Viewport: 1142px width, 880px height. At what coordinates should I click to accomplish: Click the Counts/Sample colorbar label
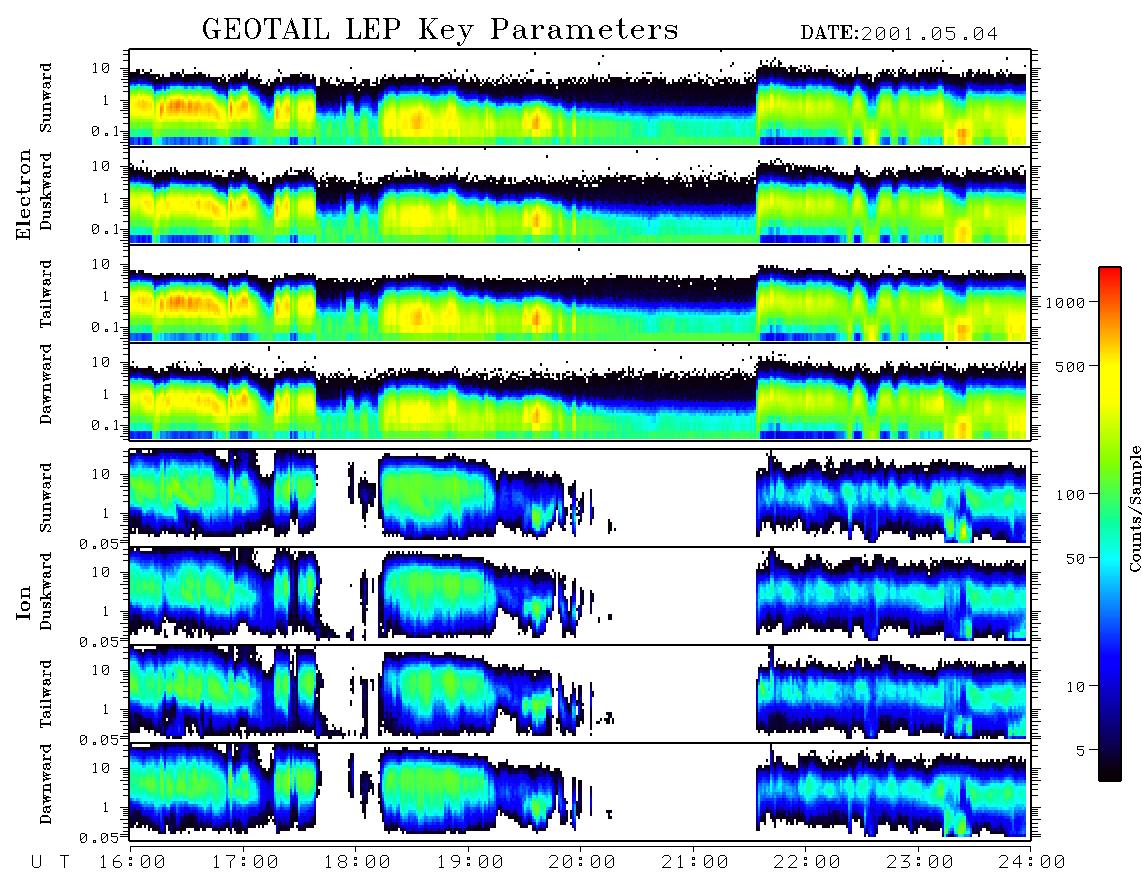coord(1134,508)
